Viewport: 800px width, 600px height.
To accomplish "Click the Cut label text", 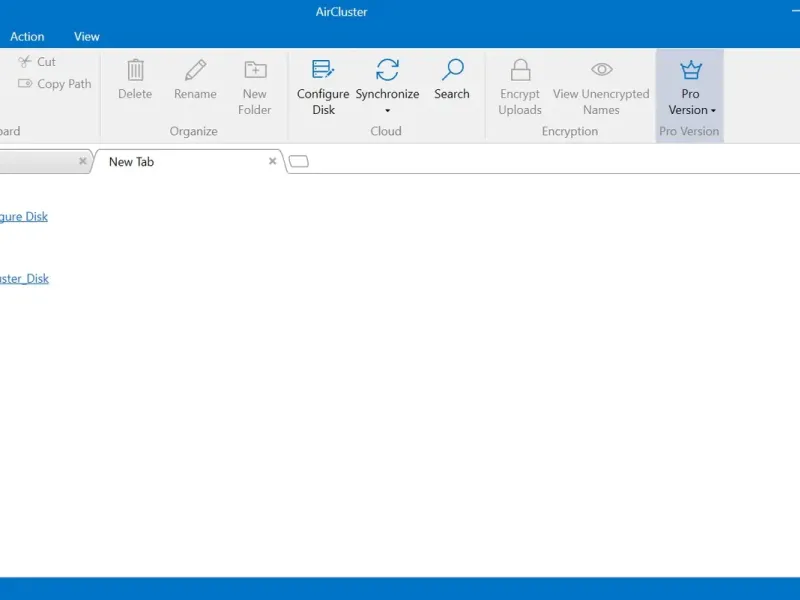I will point(46,62).
